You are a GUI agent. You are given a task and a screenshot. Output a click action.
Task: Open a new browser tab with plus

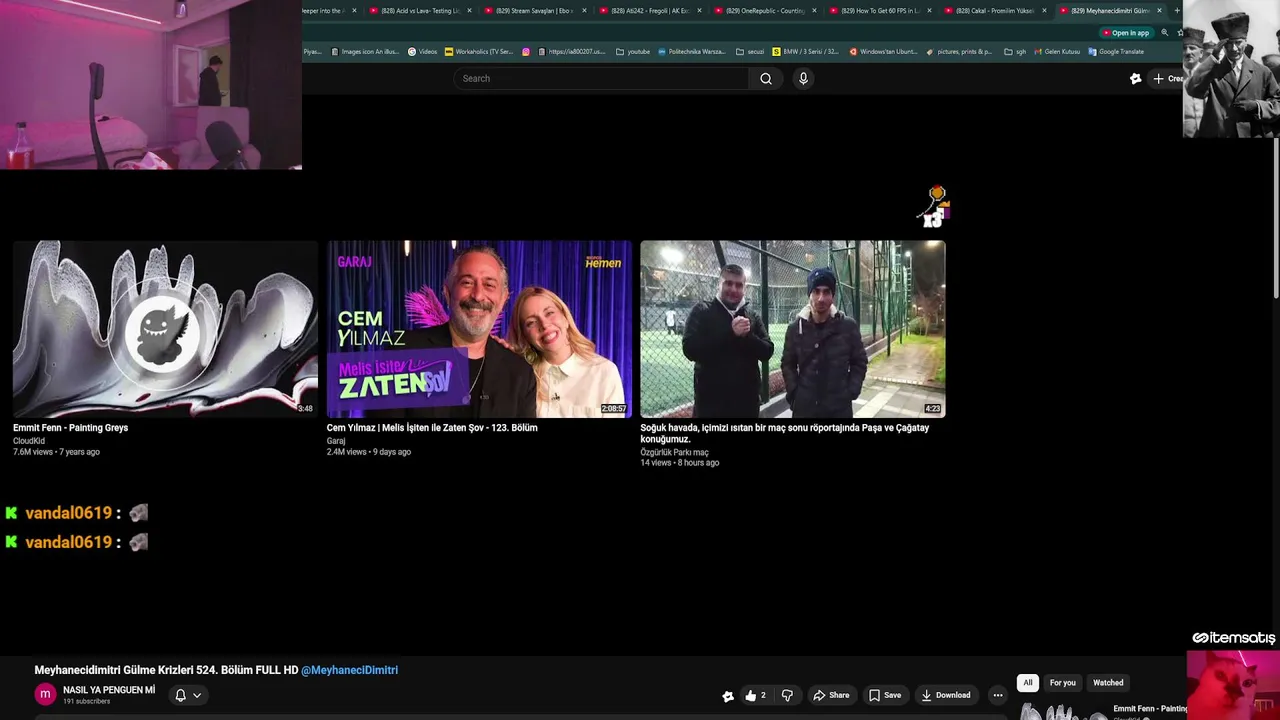click(x=1176, y=11)
